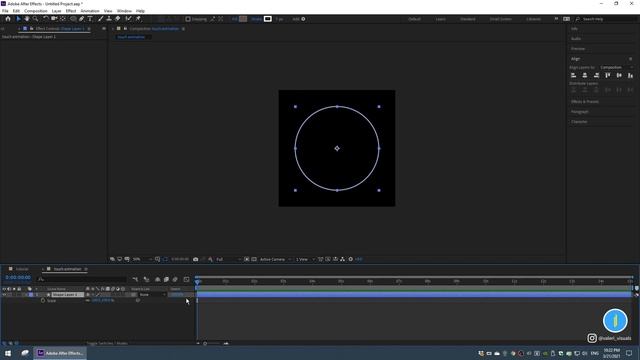Select the Zoom magnifier tool
Screen dimensions: 640x360
[x=36, y=19]
